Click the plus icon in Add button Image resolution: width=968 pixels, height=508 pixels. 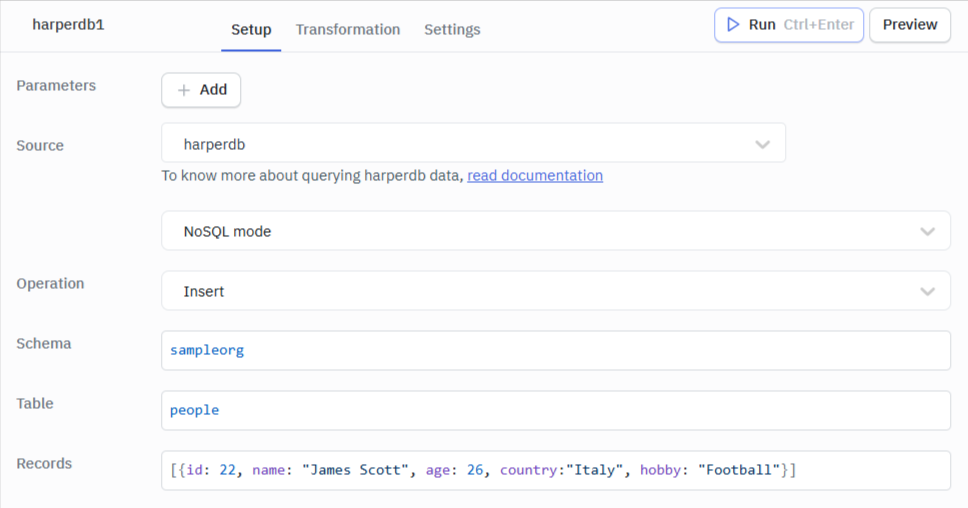[x=183, y=90]
